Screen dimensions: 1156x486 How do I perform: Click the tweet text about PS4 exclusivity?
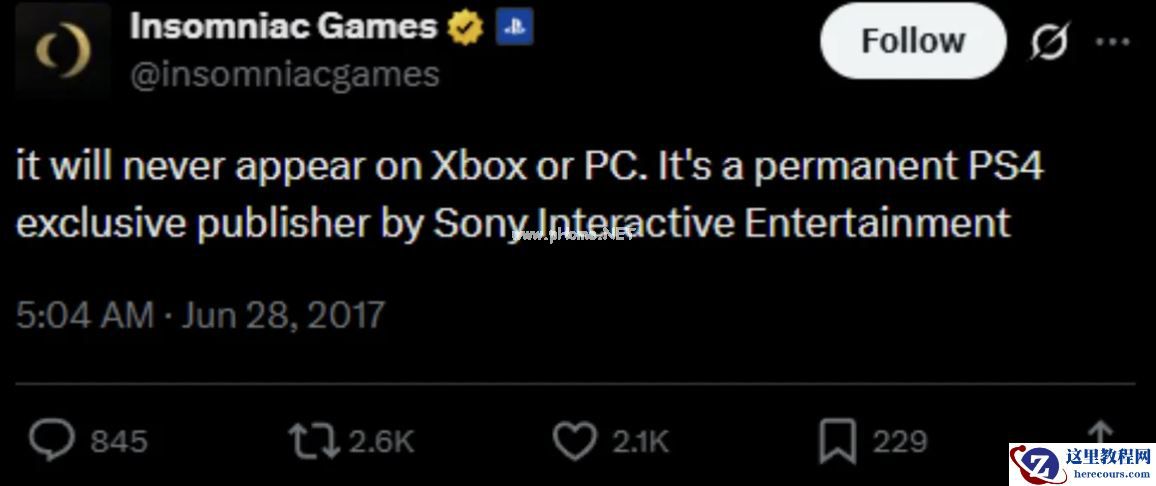pyautogui.click(x=530, y=194)
